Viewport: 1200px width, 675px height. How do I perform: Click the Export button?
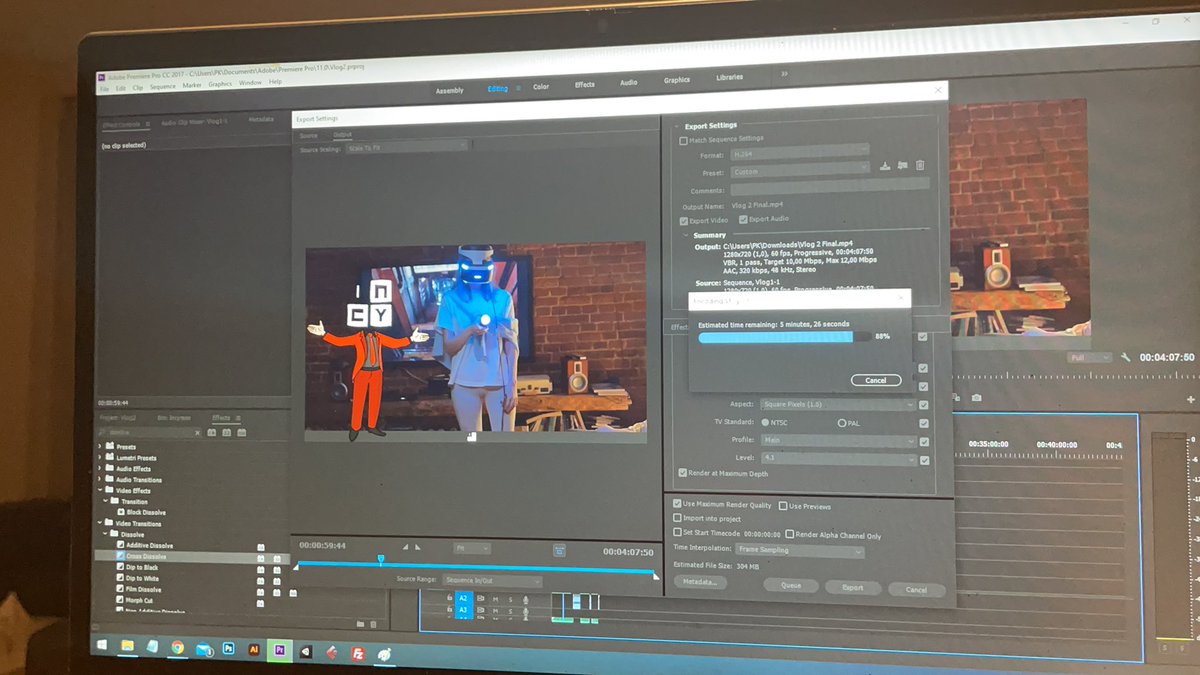click(852, 587)
